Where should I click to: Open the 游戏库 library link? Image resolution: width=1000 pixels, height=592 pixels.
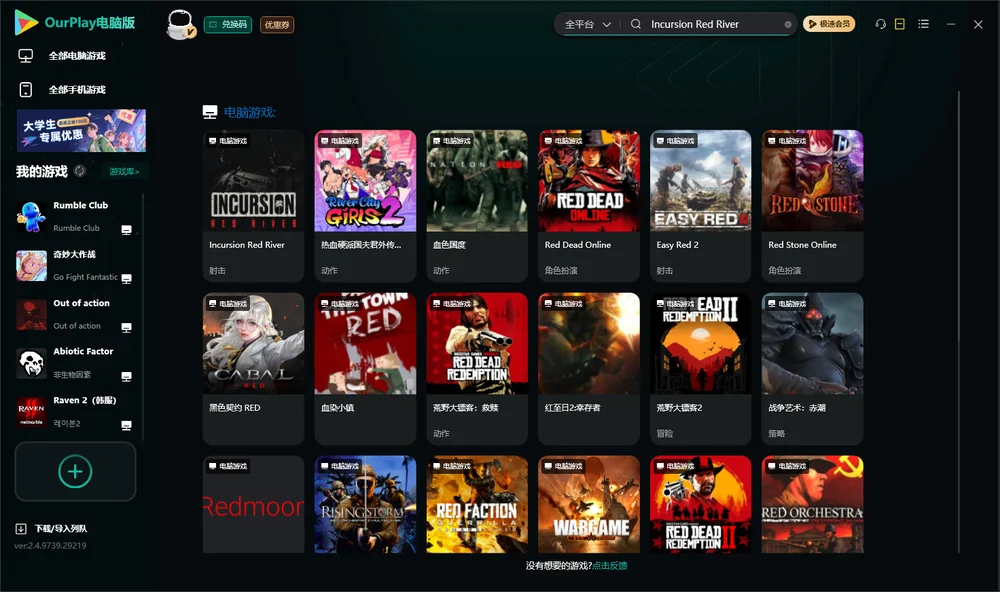click(124, 171)
